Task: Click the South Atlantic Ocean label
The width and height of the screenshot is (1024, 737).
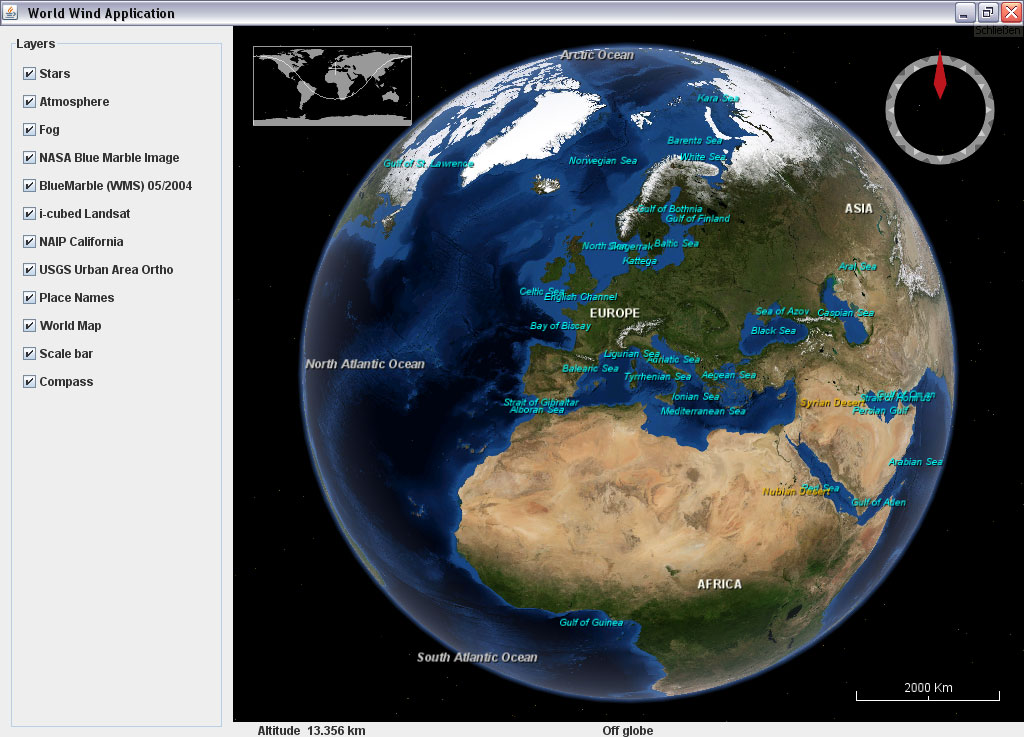Action: pos(477,657)
